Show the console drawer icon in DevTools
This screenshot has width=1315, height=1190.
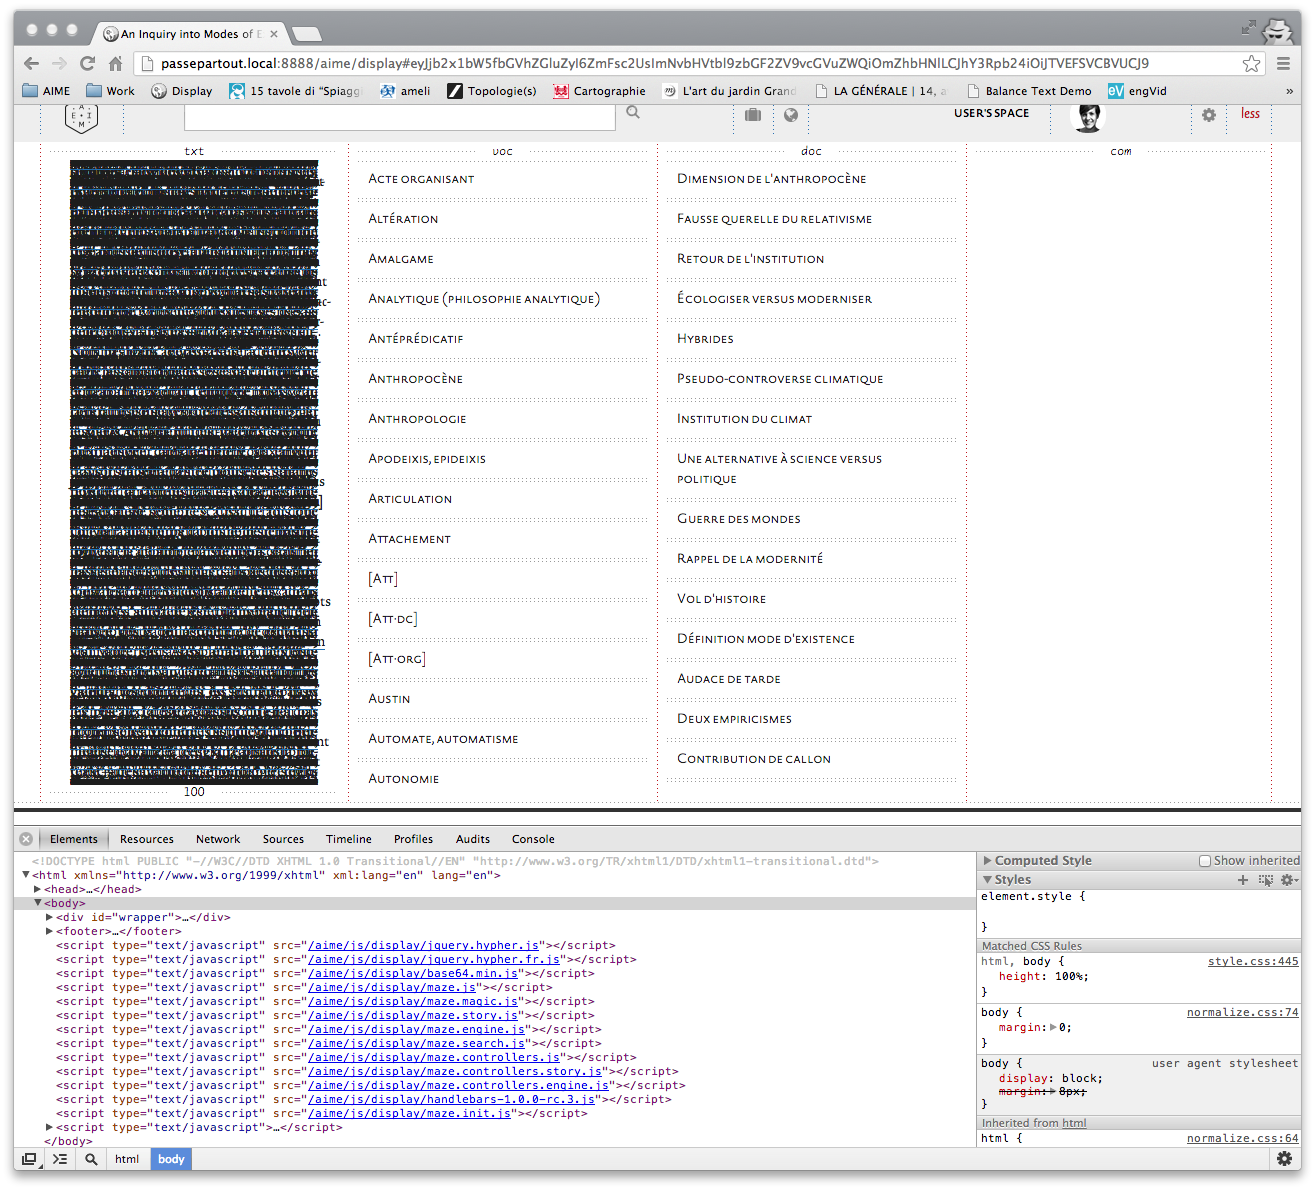pos(60,1159)
